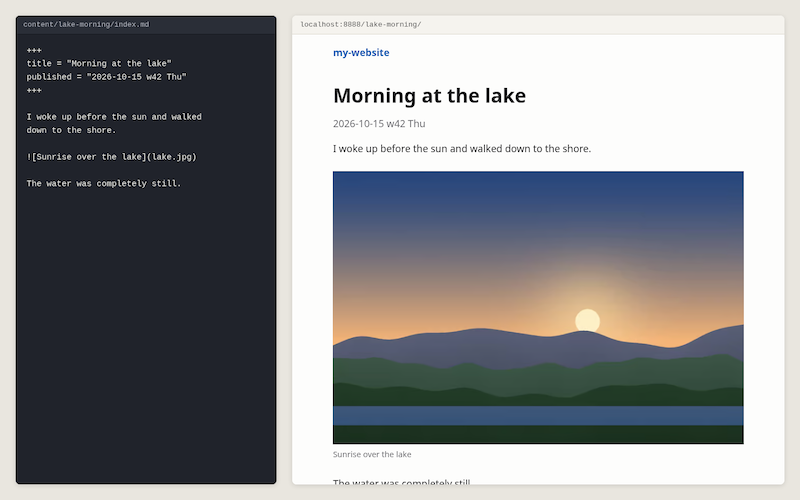The height and width of the screenshot is (500, 800).
Task: Click the editor line "I woke up before the sun and walked"
Action: (x=114, y=117)
